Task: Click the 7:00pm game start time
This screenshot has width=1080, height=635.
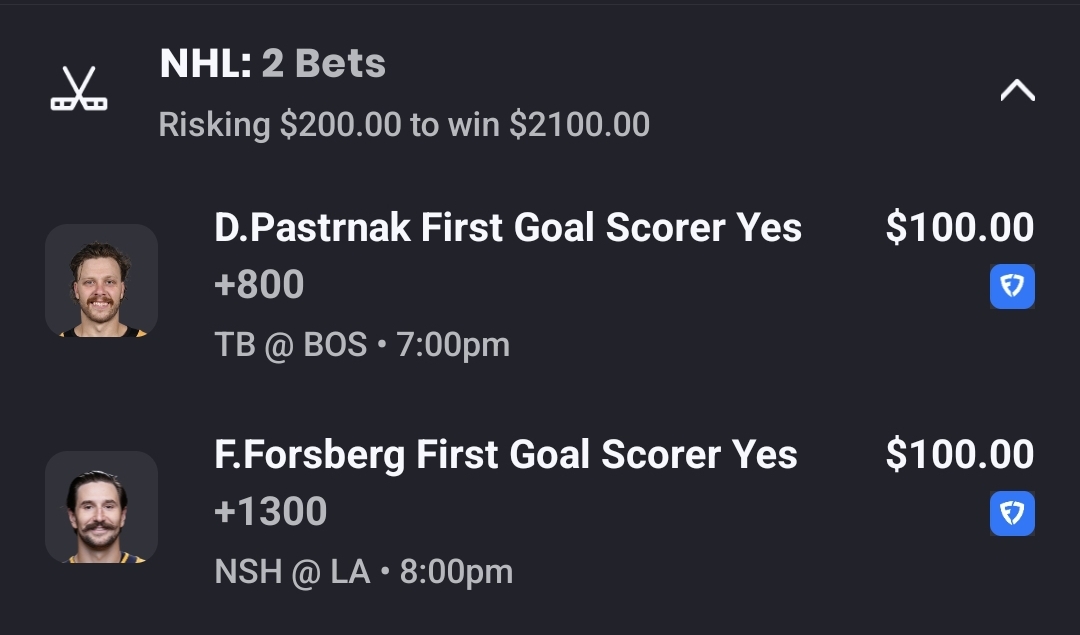Action: [453, 345]
